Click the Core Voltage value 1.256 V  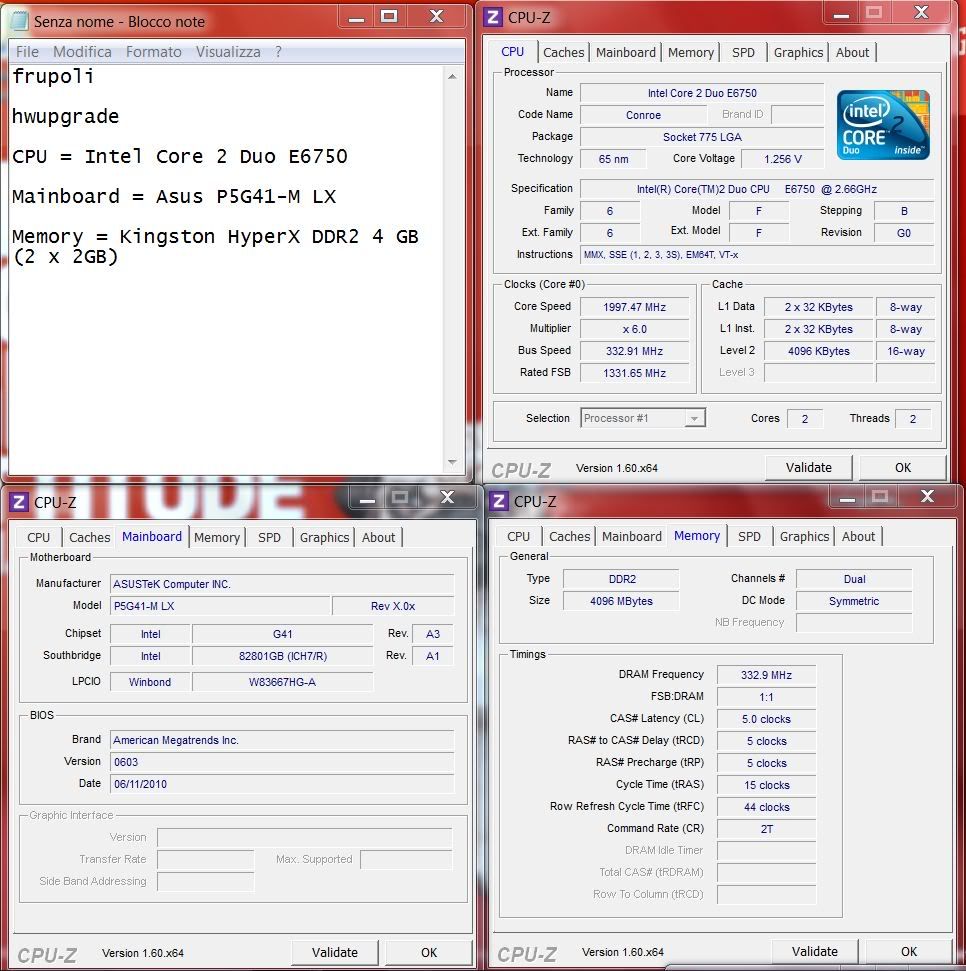[x=783, y=159]
